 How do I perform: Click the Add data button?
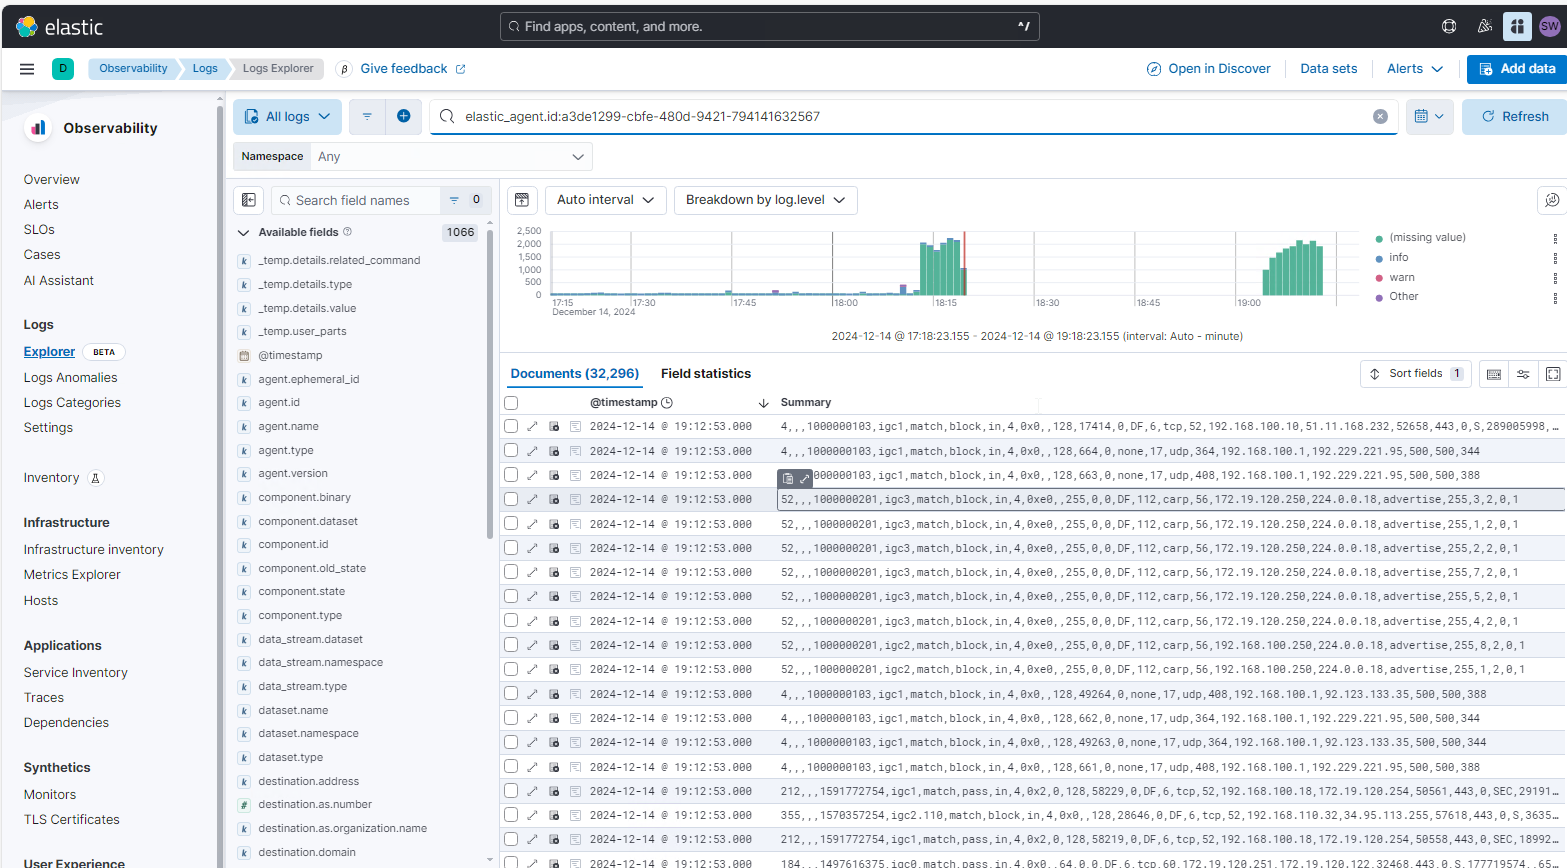(x=1517, y=69)
